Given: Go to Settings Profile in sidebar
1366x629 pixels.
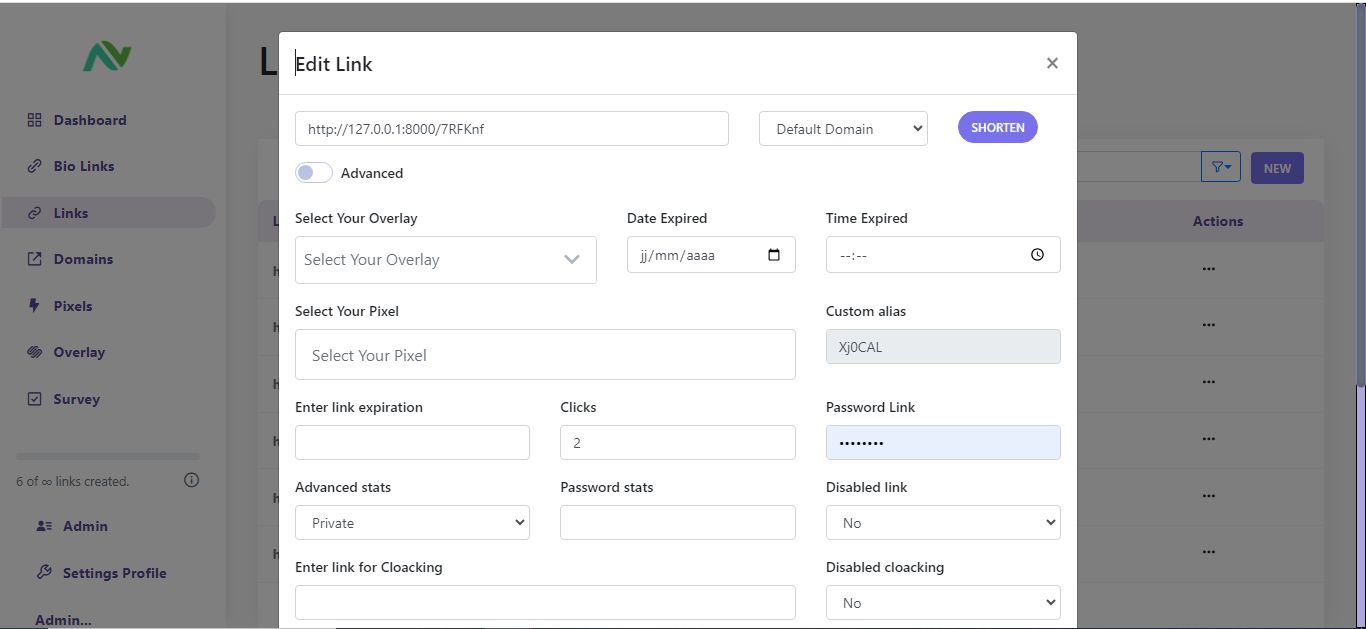Looking at the screenshot, I should (114, 573).
